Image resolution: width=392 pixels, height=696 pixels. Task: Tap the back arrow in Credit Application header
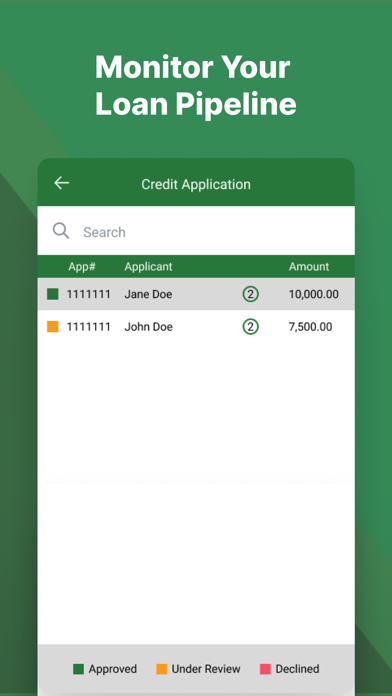pos(61,183)
